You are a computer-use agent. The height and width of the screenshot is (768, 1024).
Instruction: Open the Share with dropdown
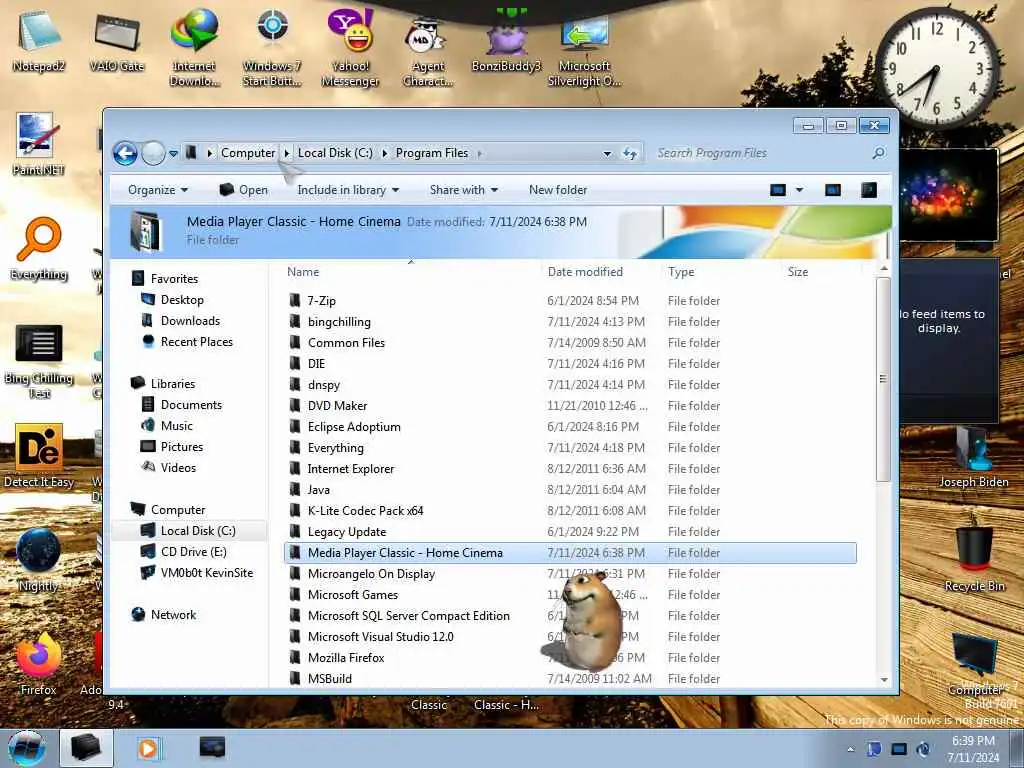tap(464, 190)
